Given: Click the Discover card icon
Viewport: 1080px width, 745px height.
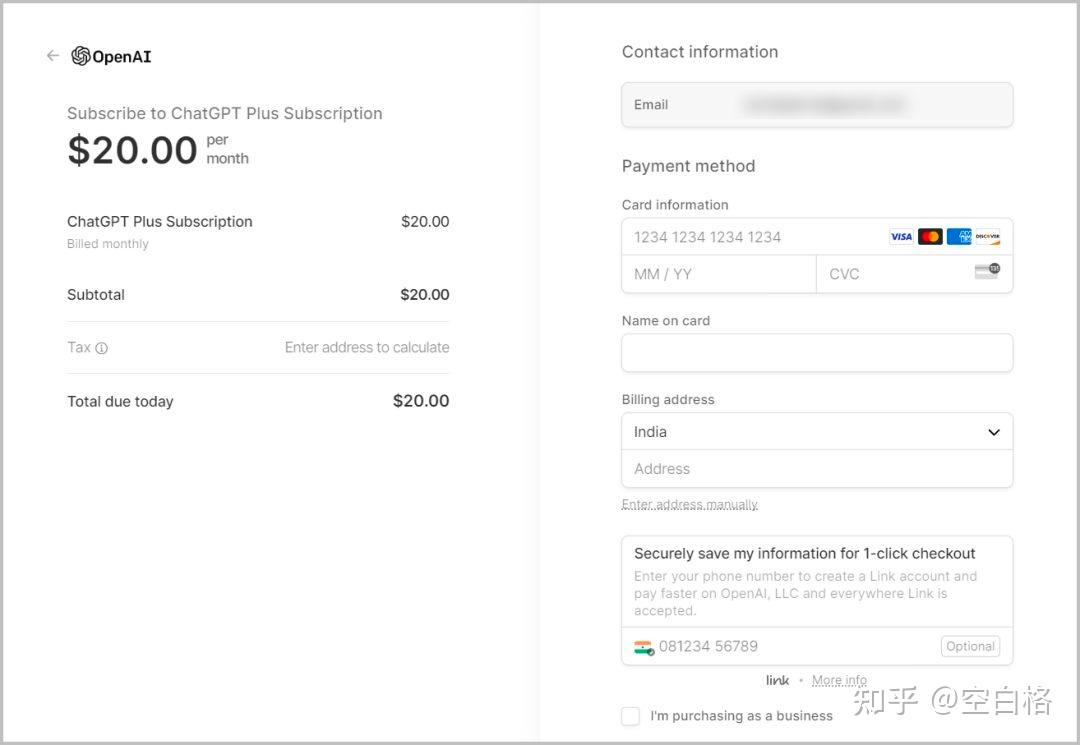Looking at the screenshot, I should [988, 237].
